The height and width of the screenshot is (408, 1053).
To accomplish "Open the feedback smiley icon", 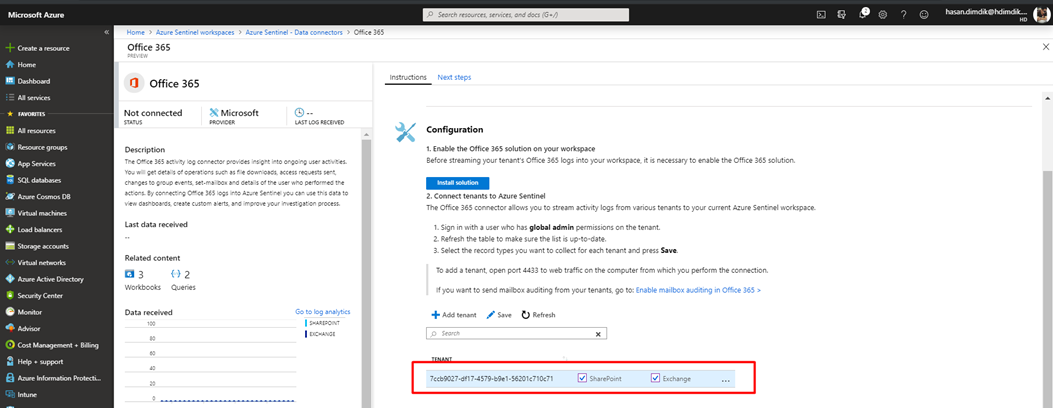I will (925, 14).
